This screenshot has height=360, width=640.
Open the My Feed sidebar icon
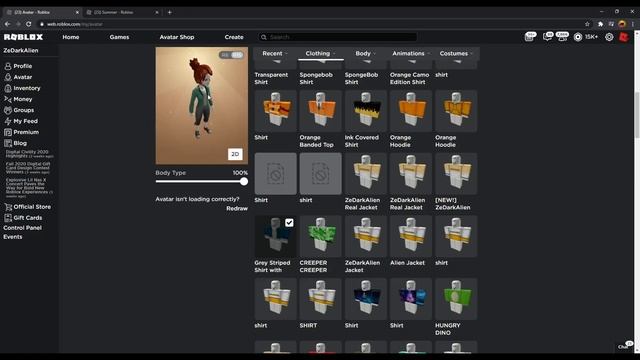coord(8,121)
